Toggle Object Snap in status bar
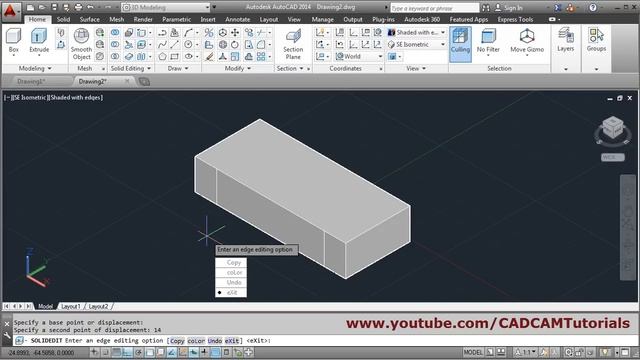Viewport: 640px width, 360px height. coord(150,352)
